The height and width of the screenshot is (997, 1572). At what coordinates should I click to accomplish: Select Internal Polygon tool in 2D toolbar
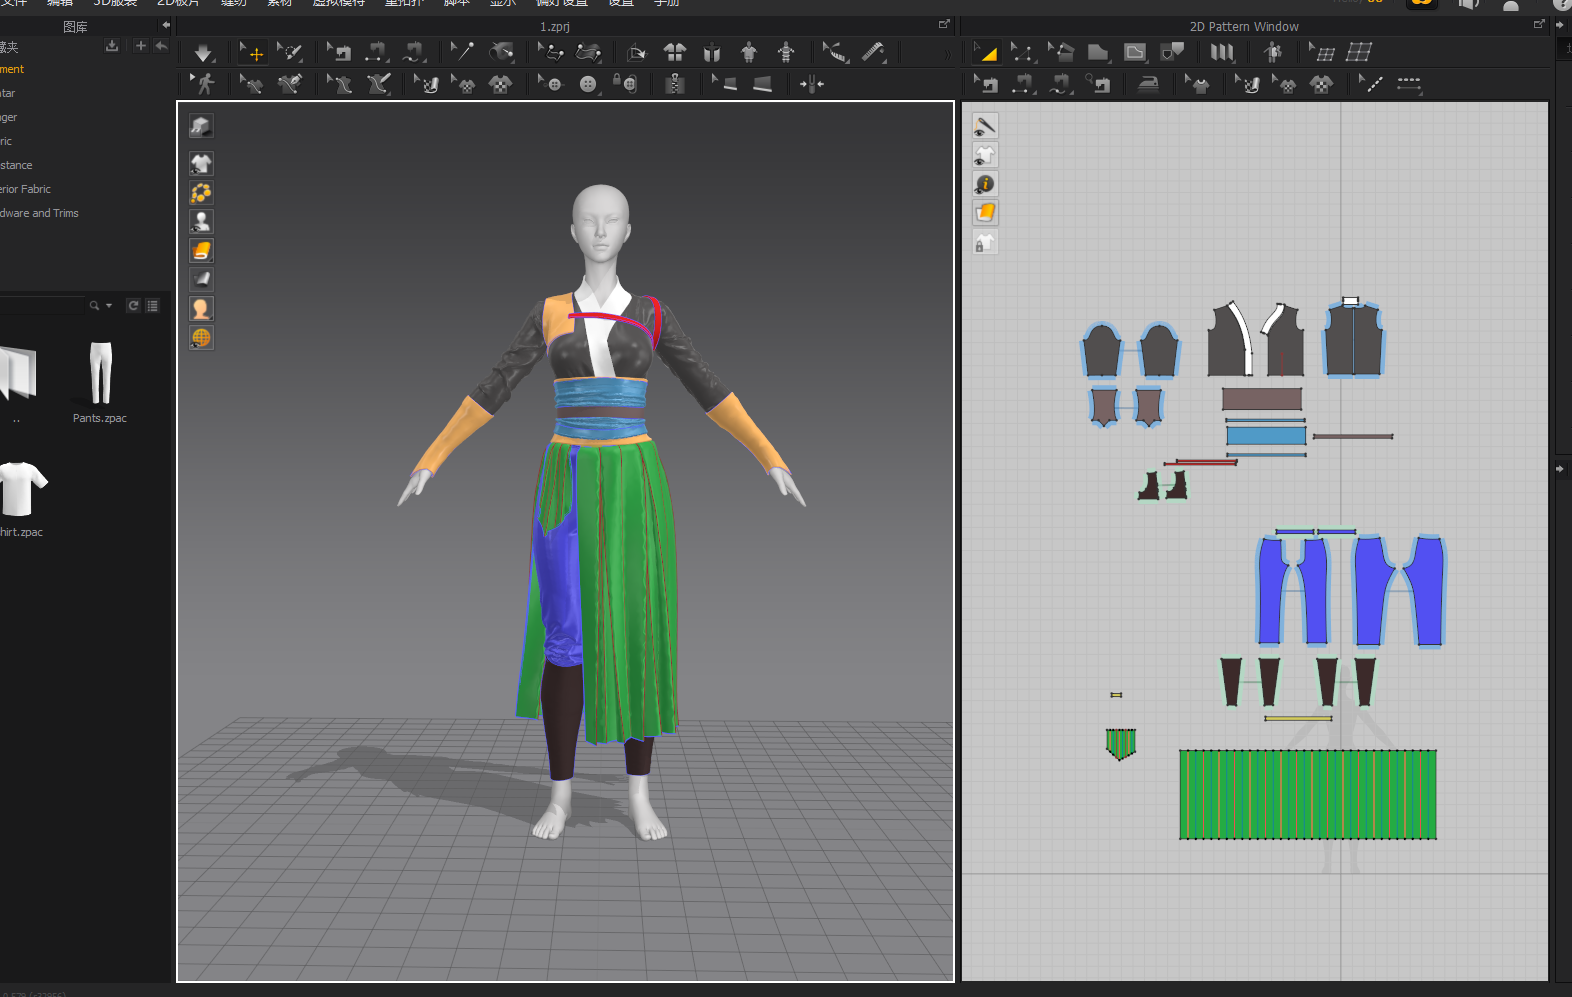(x=1135, y=52)
